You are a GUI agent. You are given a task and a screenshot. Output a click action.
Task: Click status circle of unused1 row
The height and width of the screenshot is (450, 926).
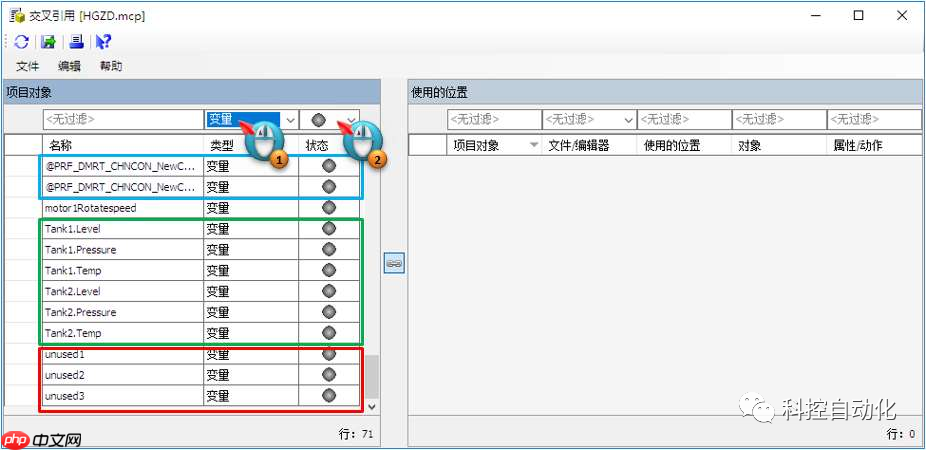(329, 354)
